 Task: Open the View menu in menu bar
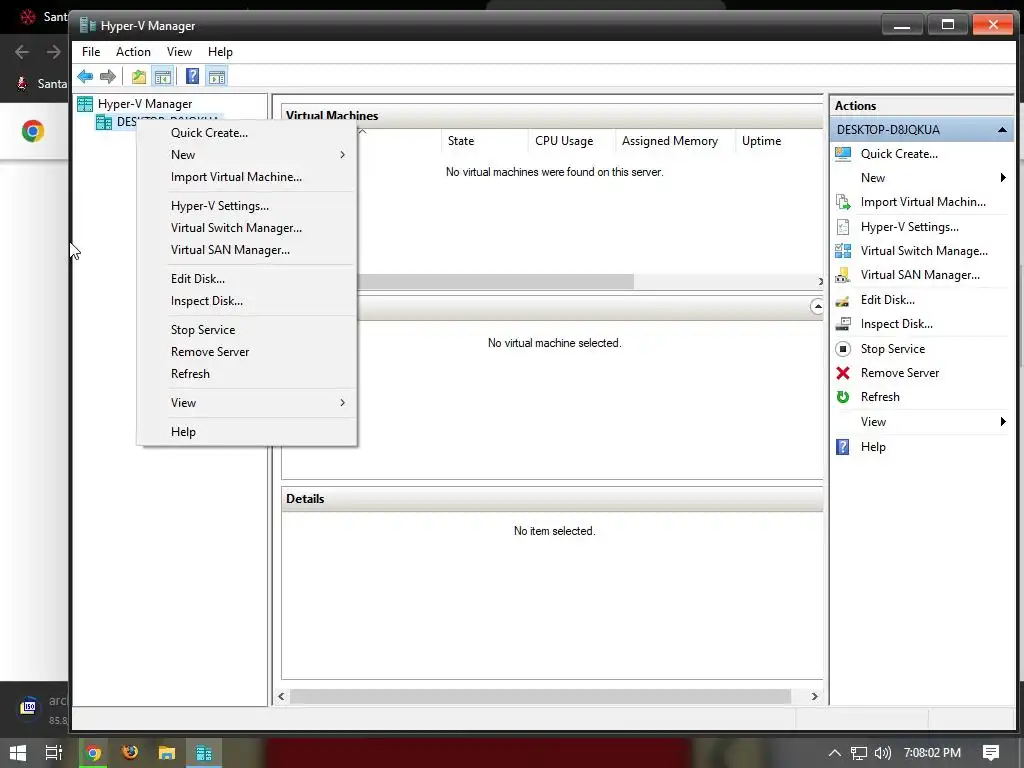[x=179, y=52]
